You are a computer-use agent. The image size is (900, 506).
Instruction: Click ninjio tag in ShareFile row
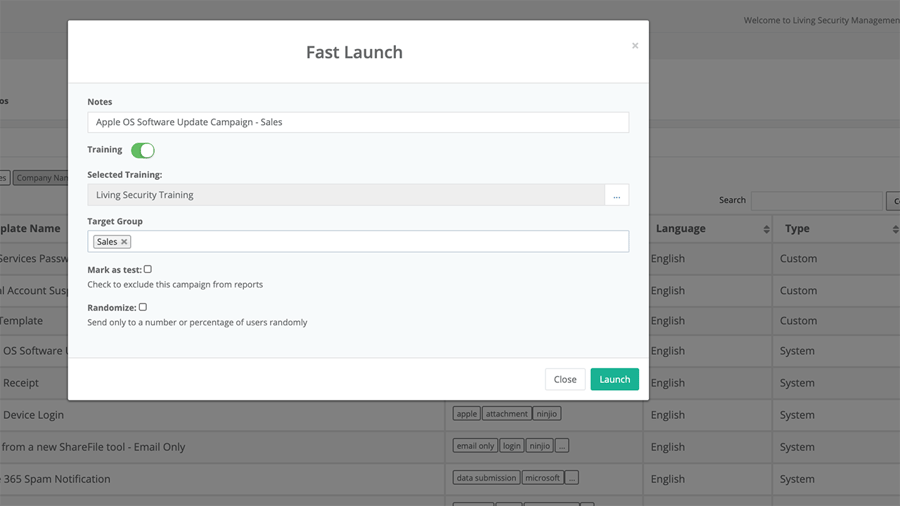click(x=540, y=446)
